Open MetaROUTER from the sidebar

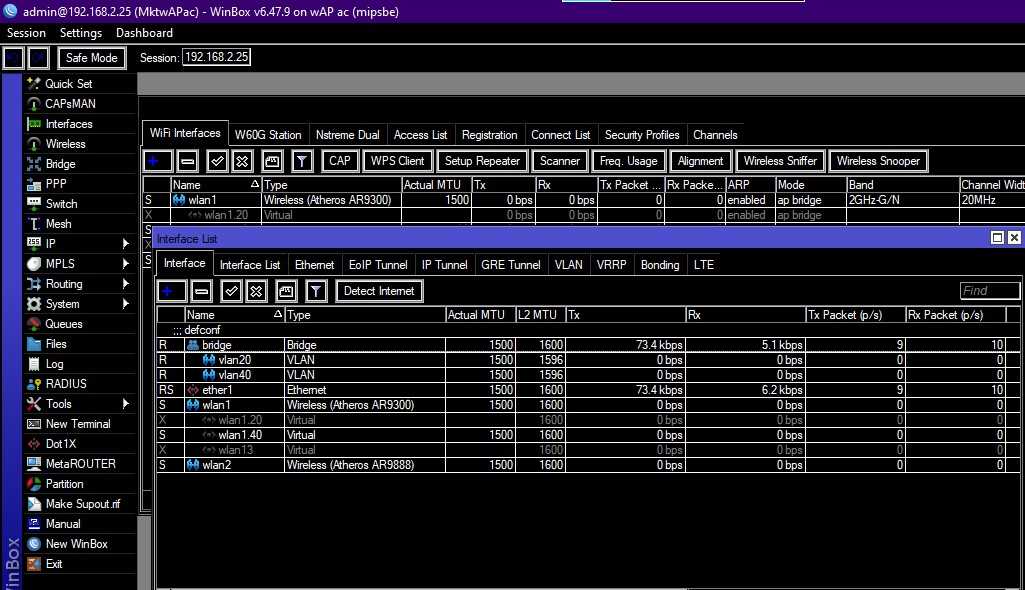click(x=80, y=464)
